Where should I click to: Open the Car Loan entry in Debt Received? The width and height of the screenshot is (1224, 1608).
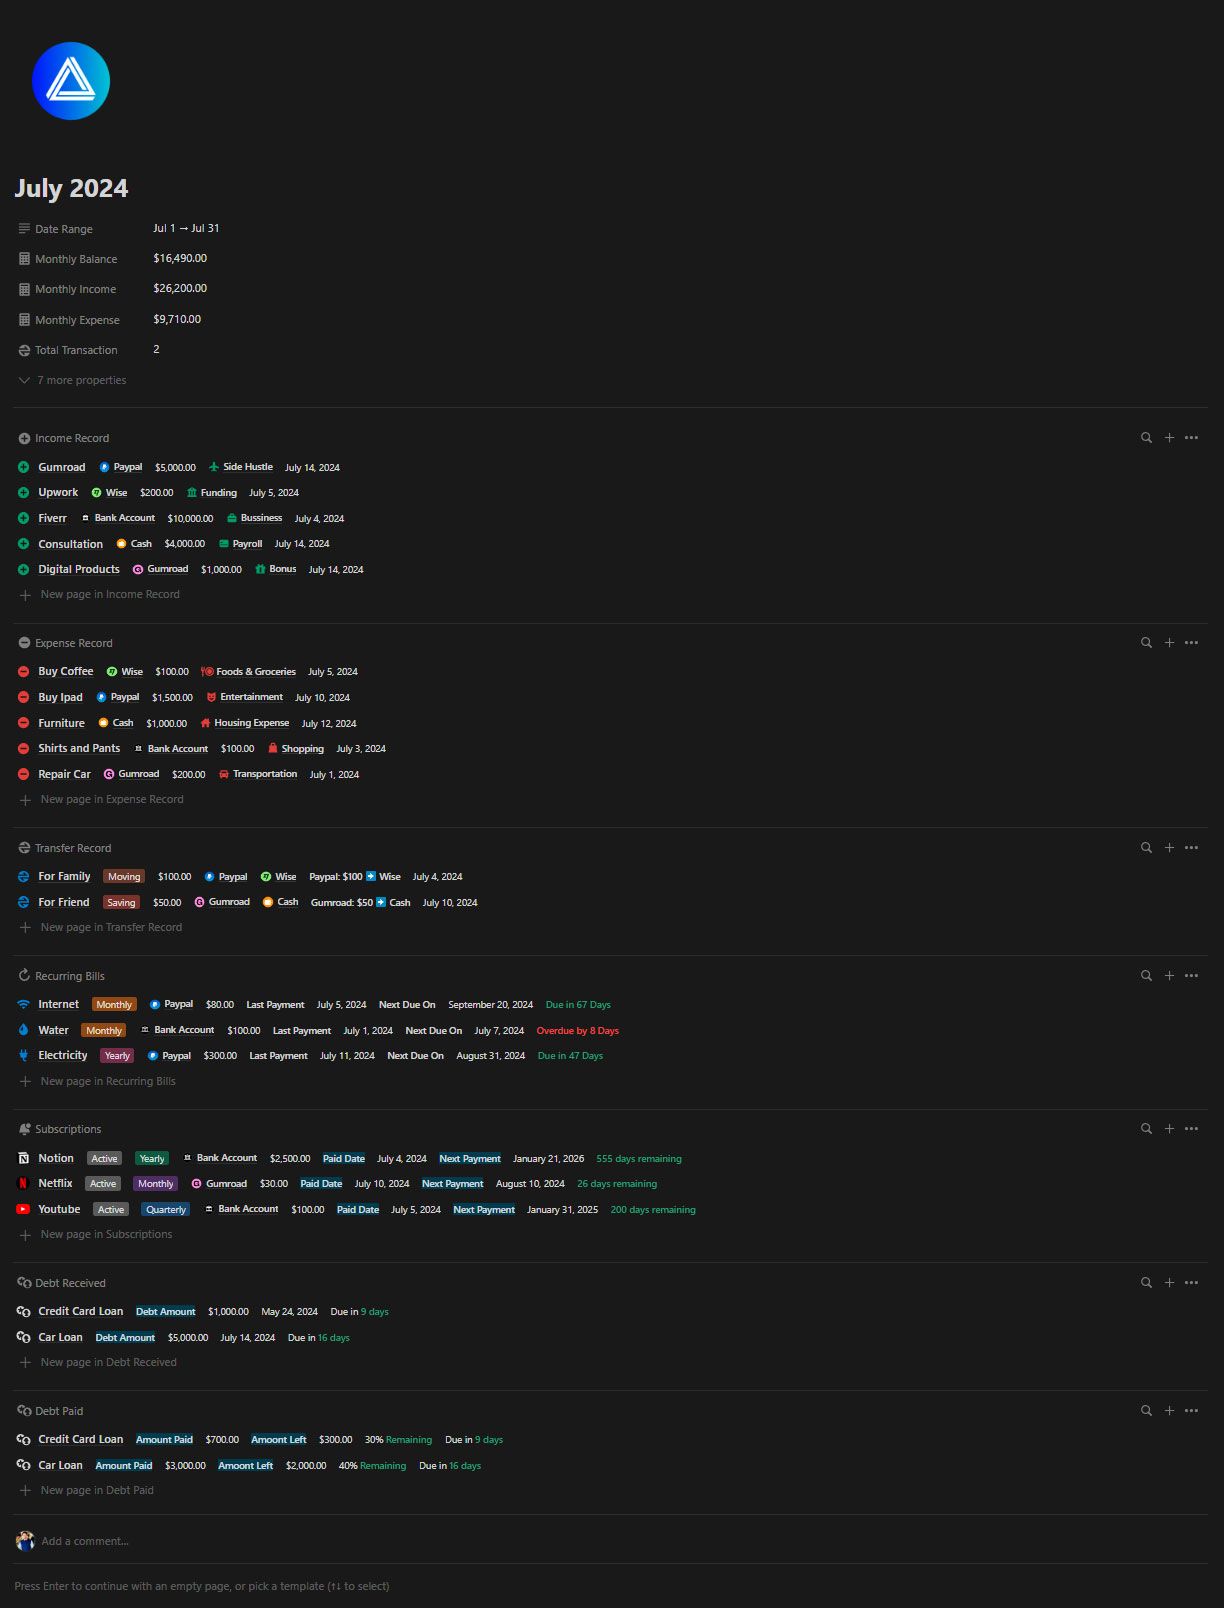(x=60, y=1337)
